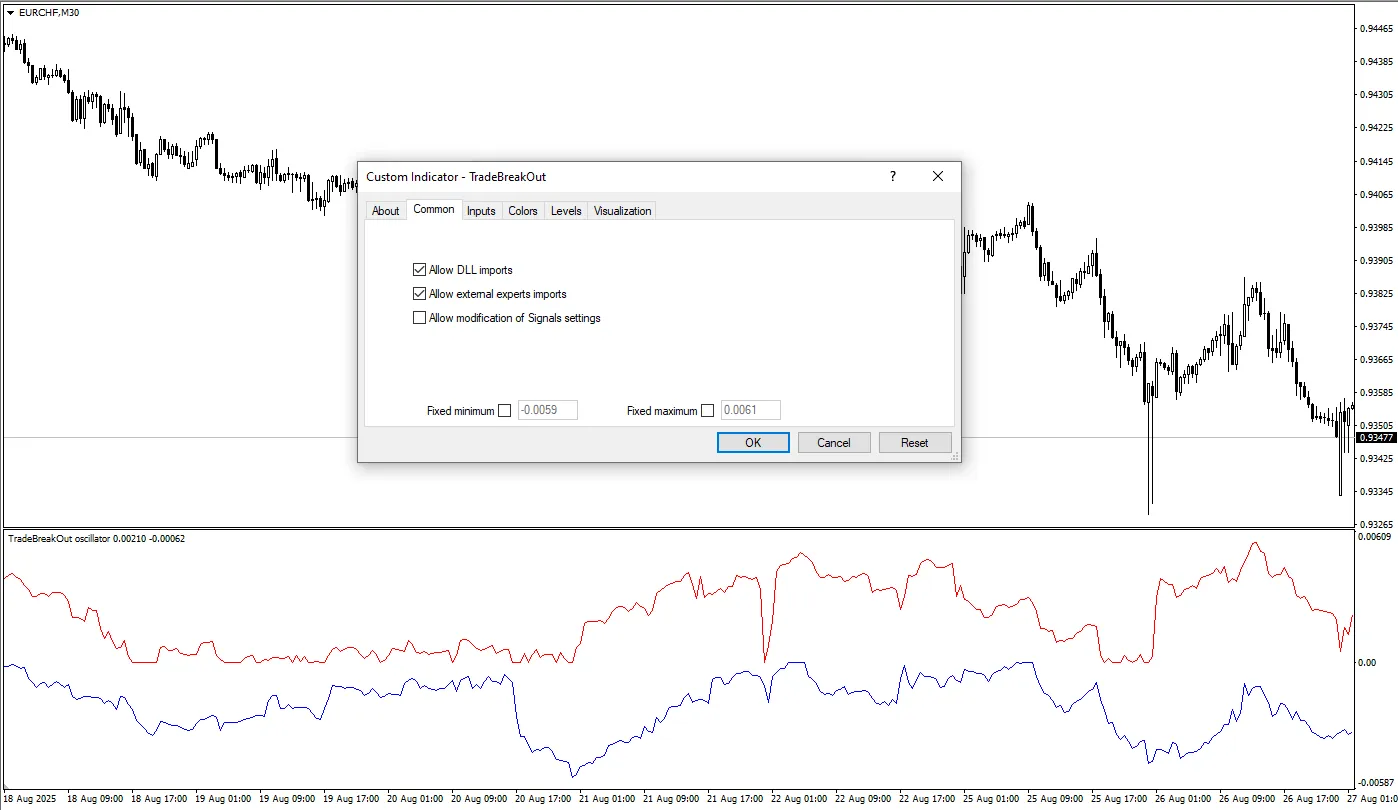Click the Fixed maximum value field

[750, 410]
